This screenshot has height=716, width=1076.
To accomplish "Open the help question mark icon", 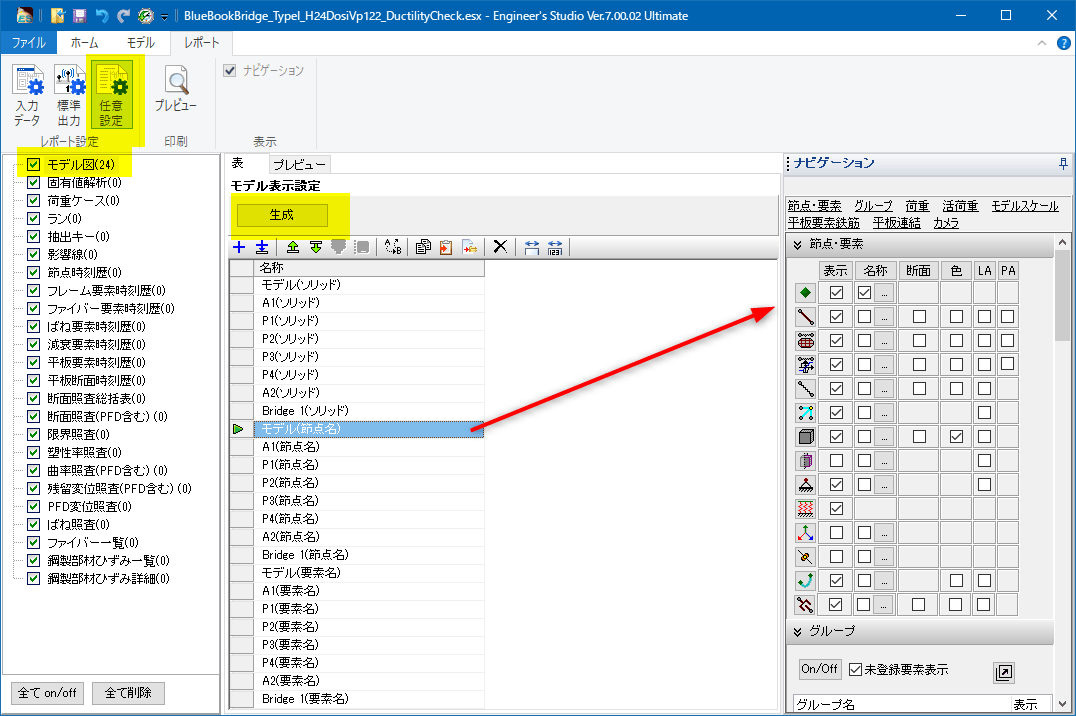I will point(1064,43).
